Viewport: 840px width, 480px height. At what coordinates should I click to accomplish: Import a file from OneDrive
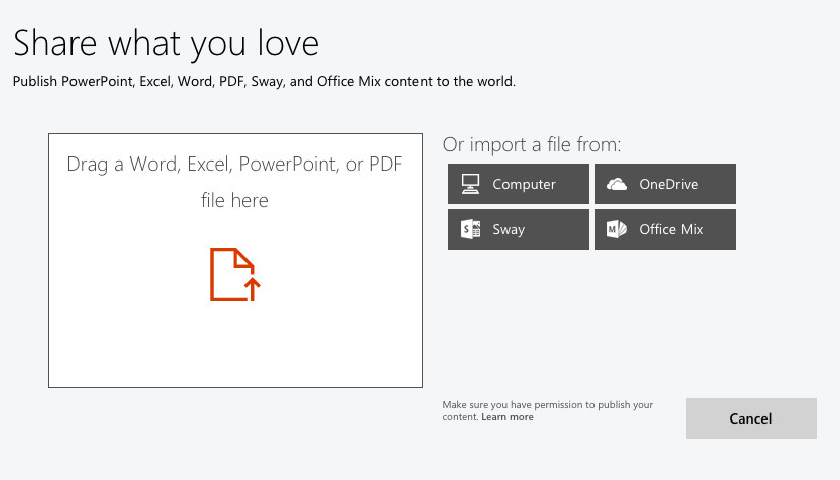[665, 184]
